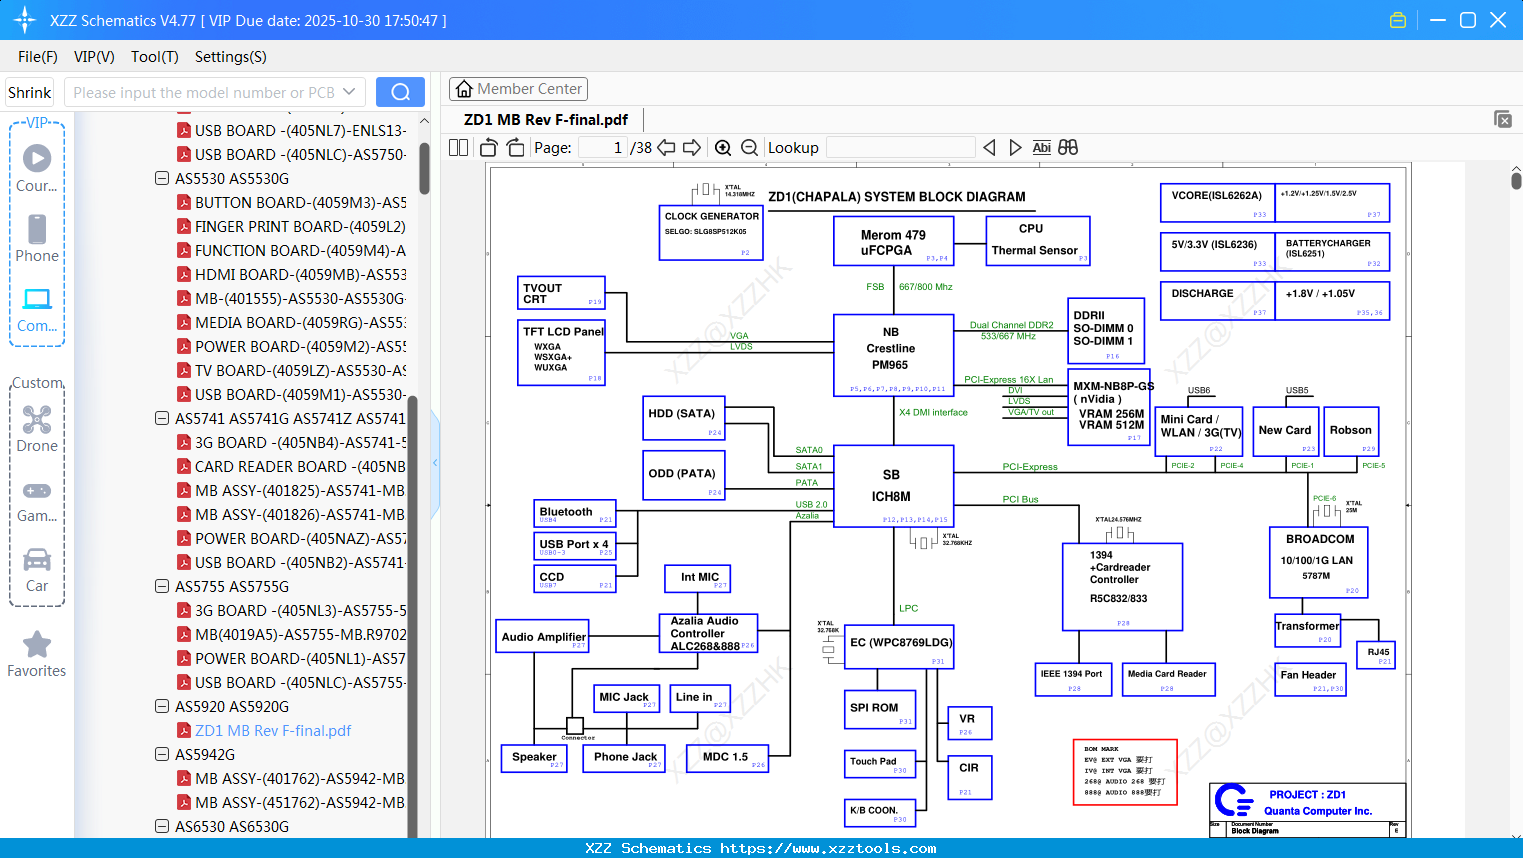The height and width of the screenshot is (858, 1523).
Task: Find the previous lookup result
Action: (x=989, y=148)
